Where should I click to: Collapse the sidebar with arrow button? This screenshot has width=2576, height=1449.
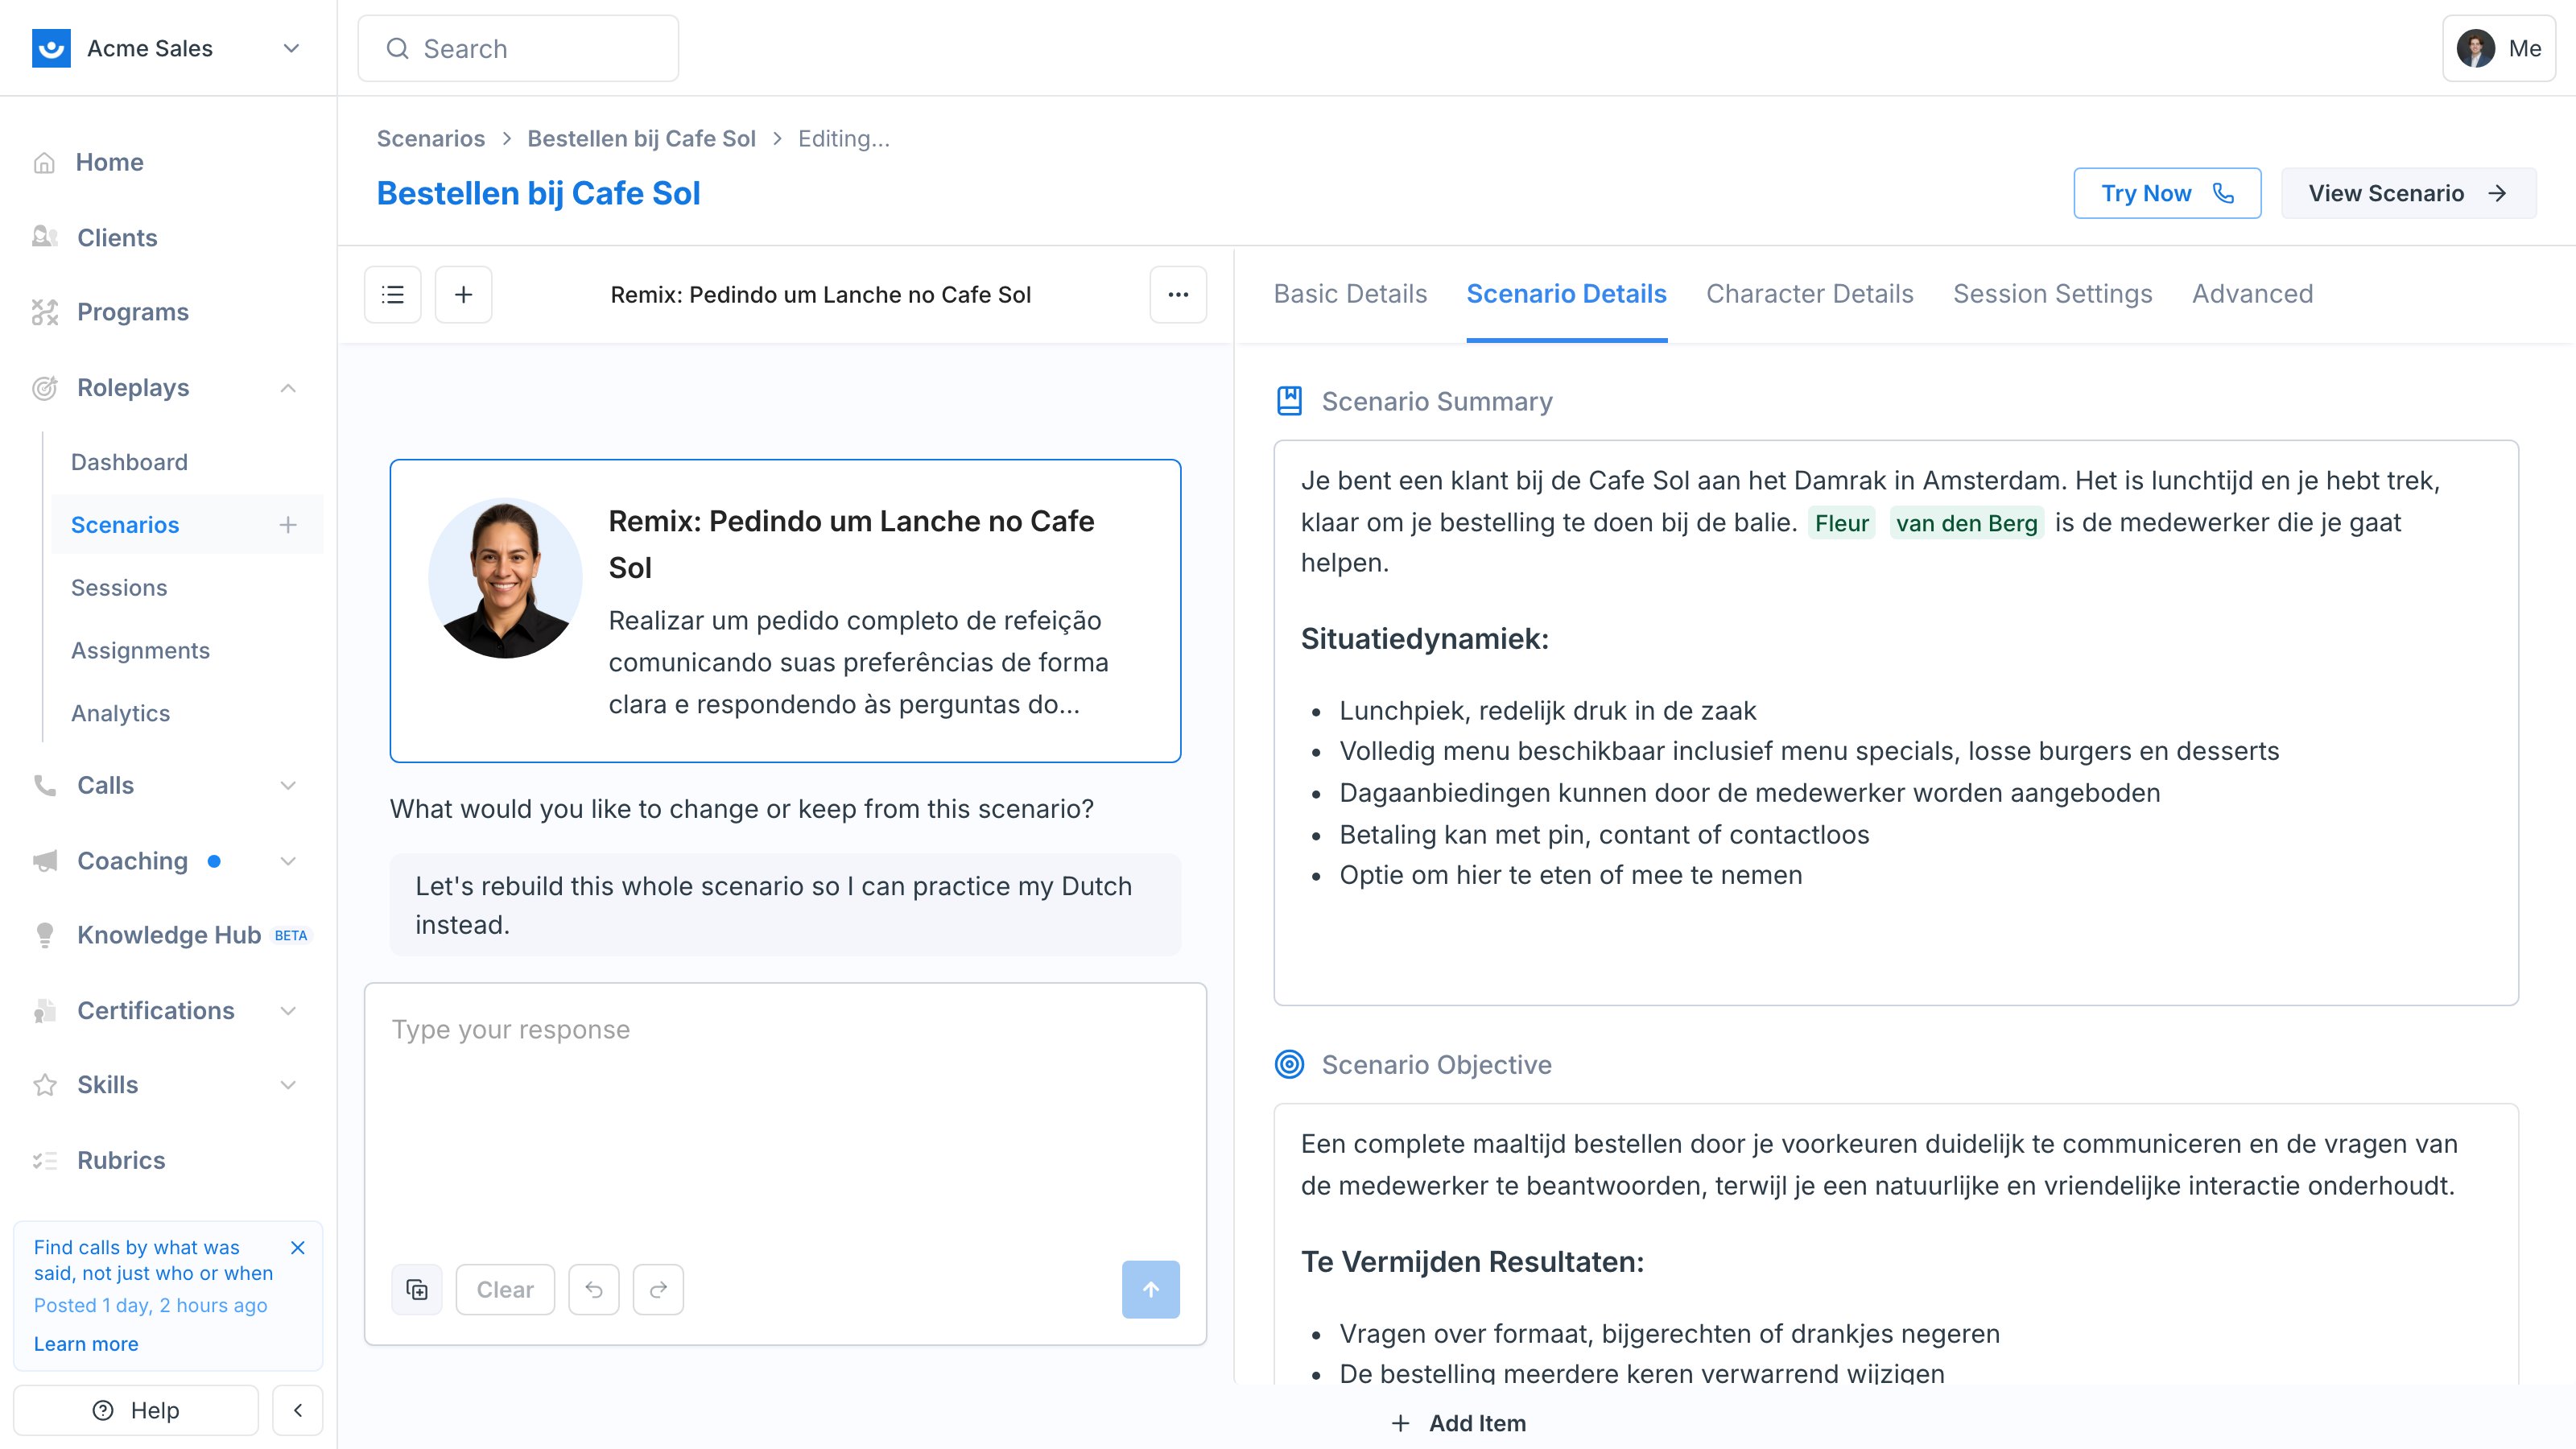point(297,1410)
